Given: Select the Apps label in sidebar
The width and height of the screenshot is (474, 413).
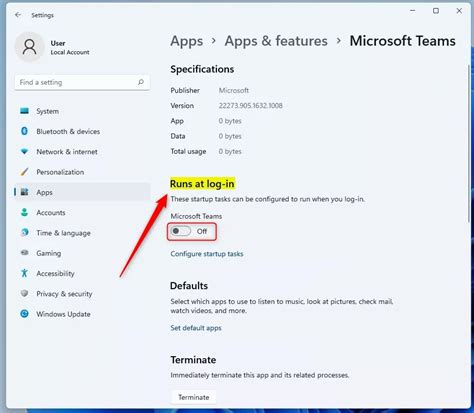Looking at the screenshot, I should (44, 192).
